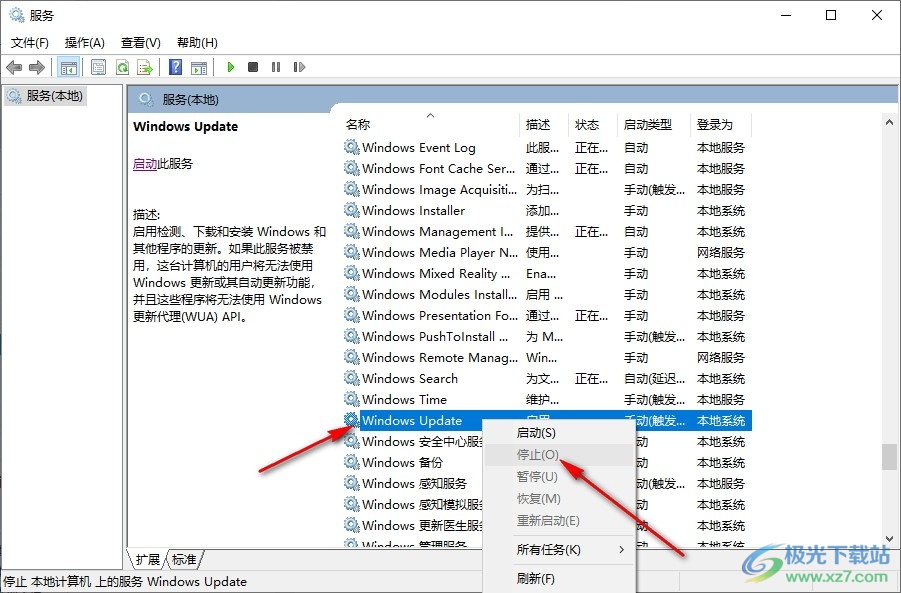This screenshot has width=901, height=593.
Task: Click the scroll up arrow of services list
Action: coord(890,122)
